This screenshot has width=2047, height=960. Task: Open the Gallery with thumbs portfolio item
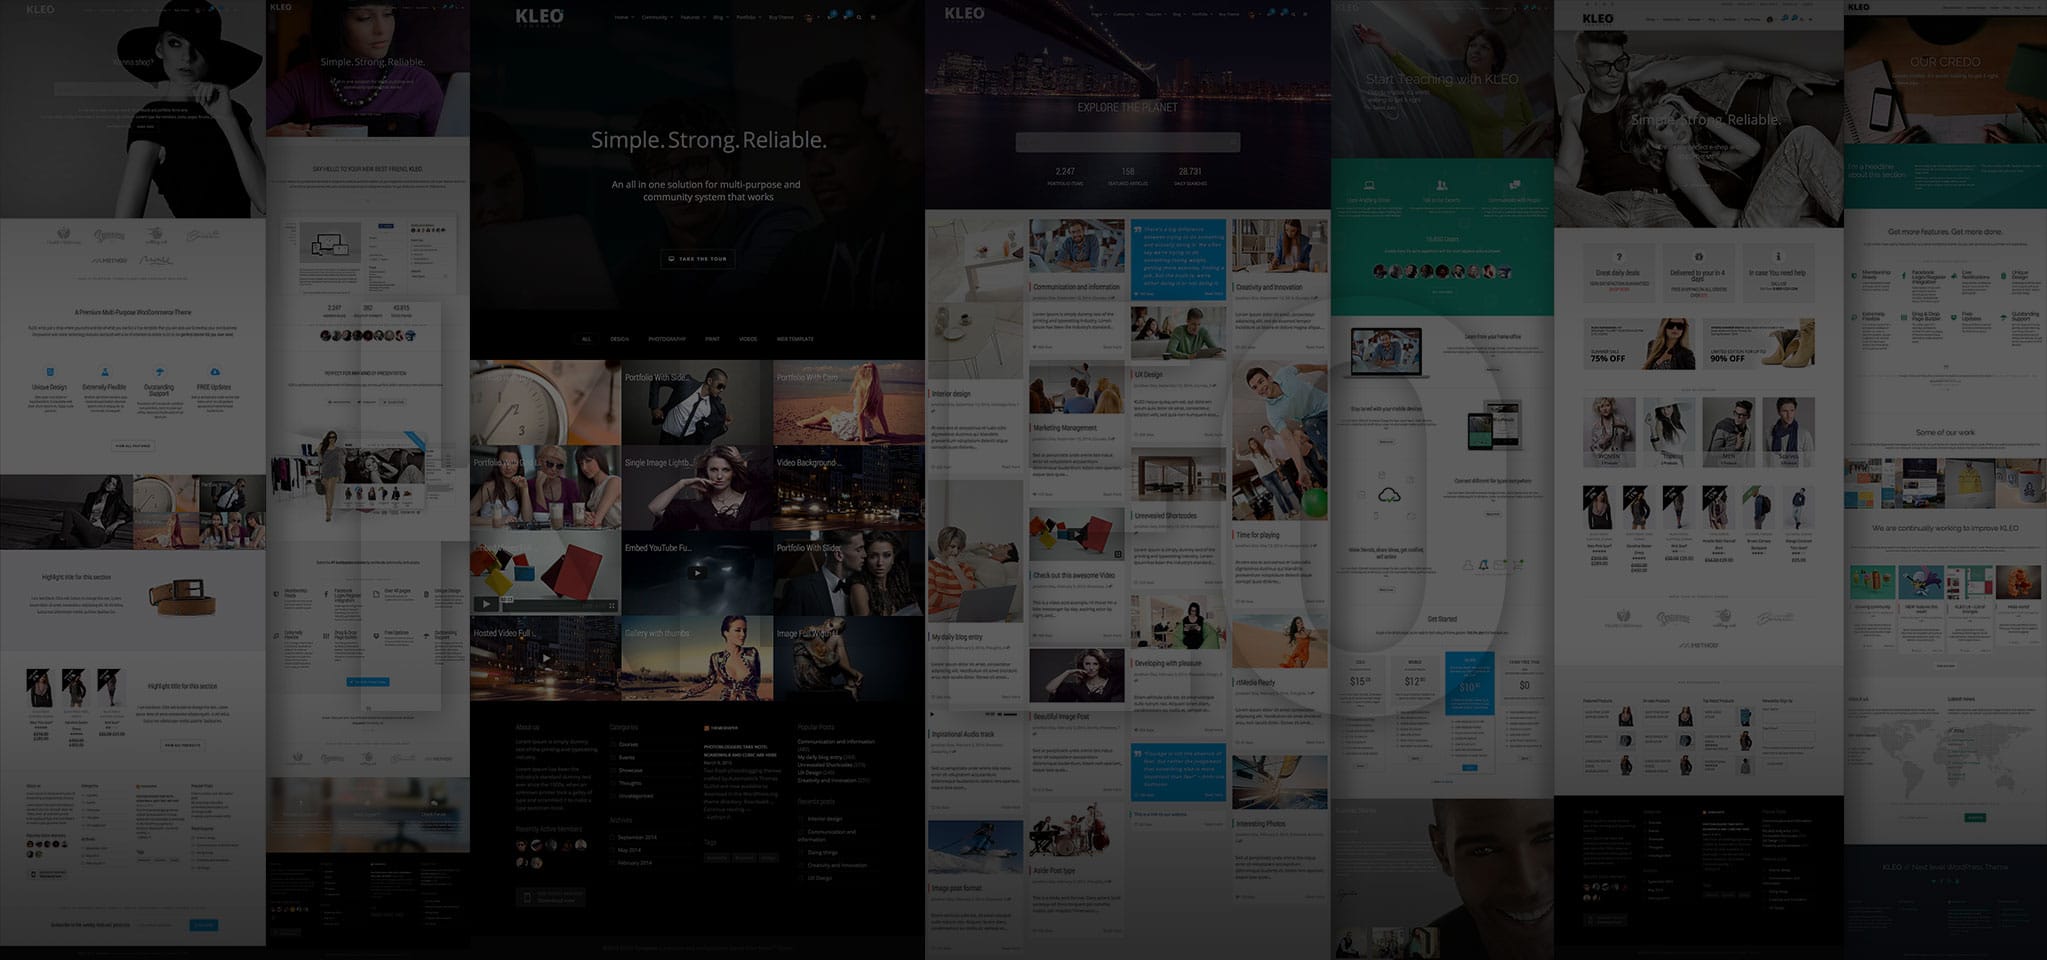(696, 658)
